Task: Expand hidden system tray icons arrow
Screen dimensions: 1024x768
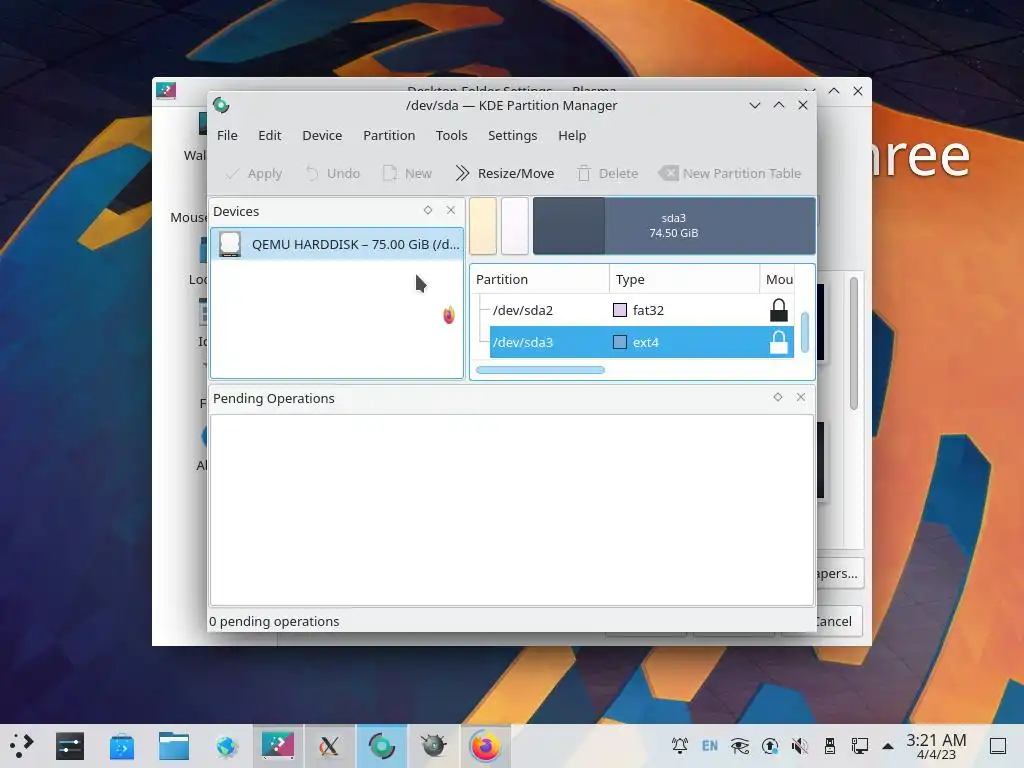Action: pos(888,746)
